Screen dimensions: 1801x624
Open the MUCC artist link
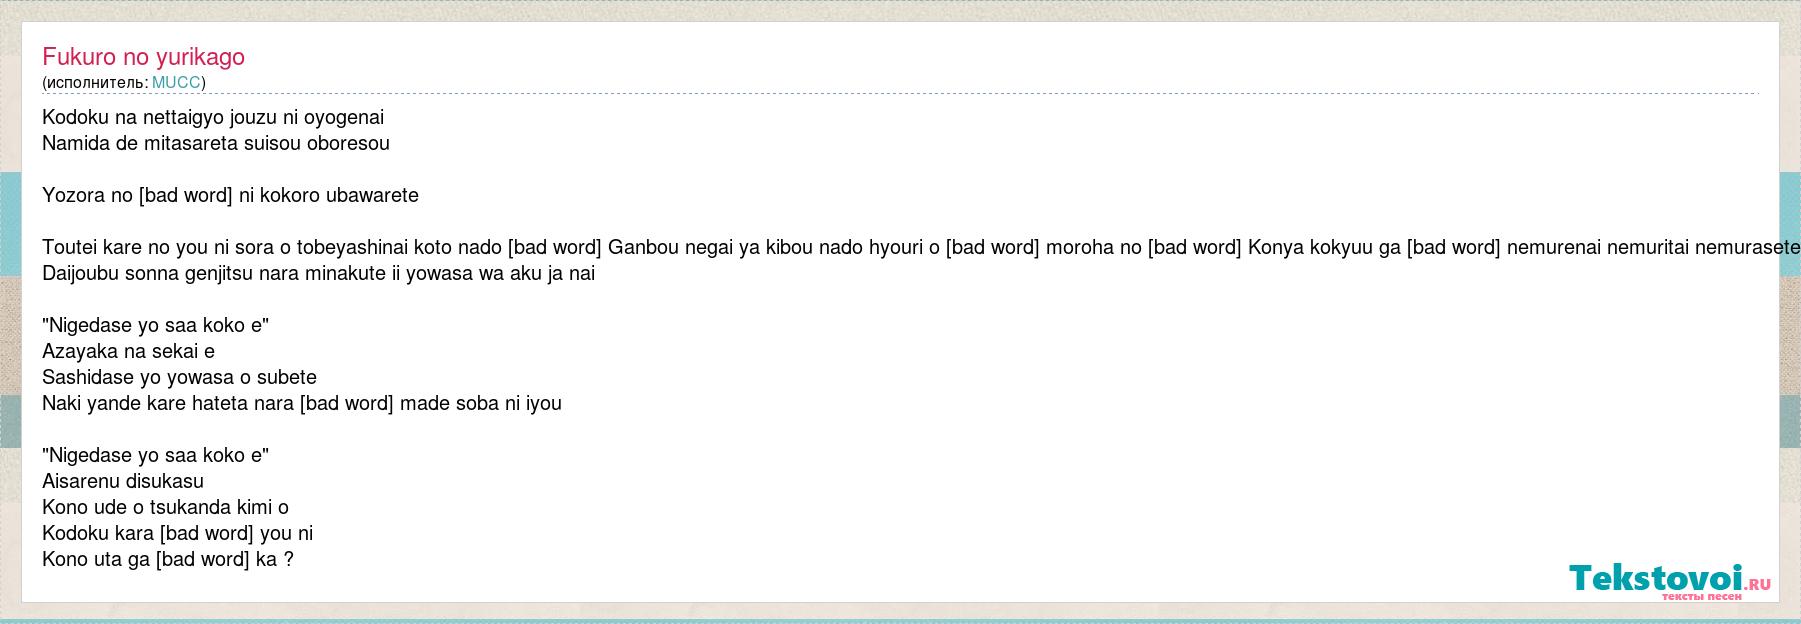coord(176,82)
